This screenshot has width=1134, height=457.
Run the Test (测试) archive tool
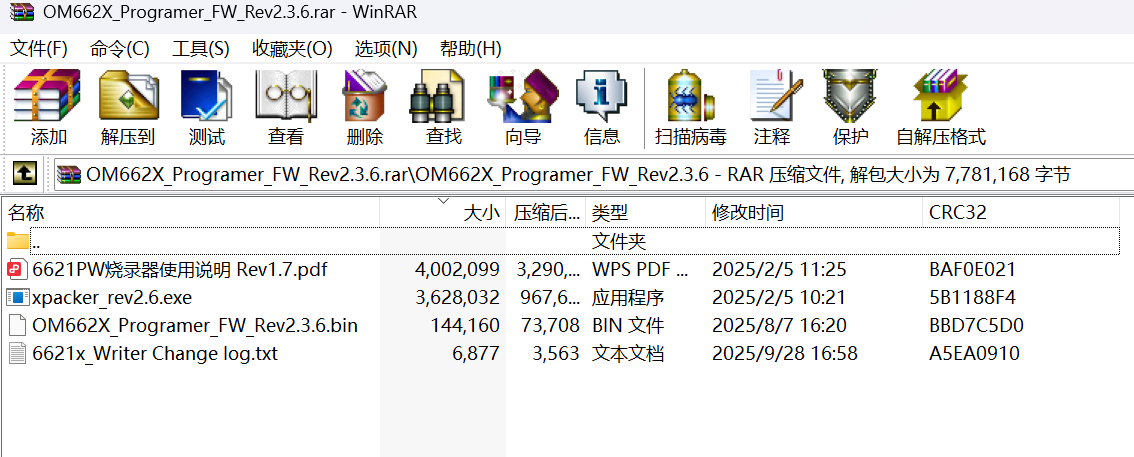206,107
